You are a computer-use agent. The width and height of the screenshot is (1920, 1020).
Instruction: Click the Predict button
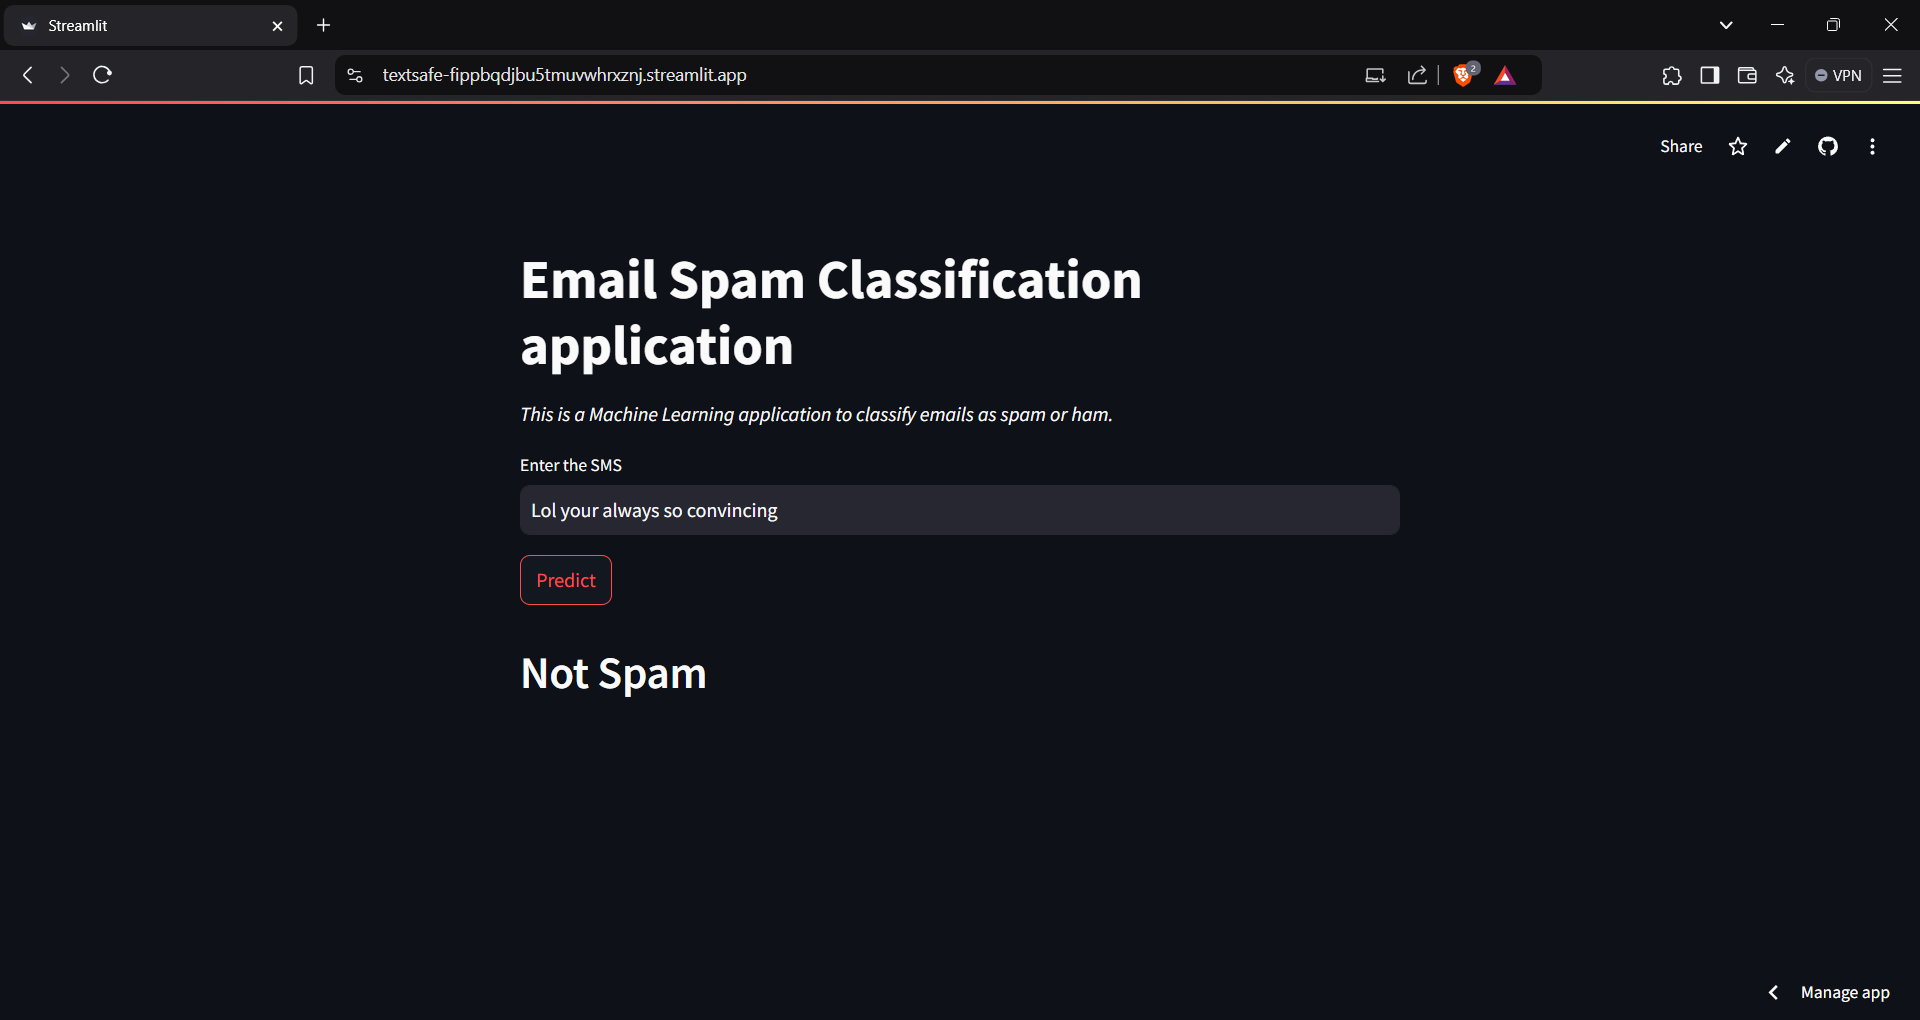(x=565, y=580)
